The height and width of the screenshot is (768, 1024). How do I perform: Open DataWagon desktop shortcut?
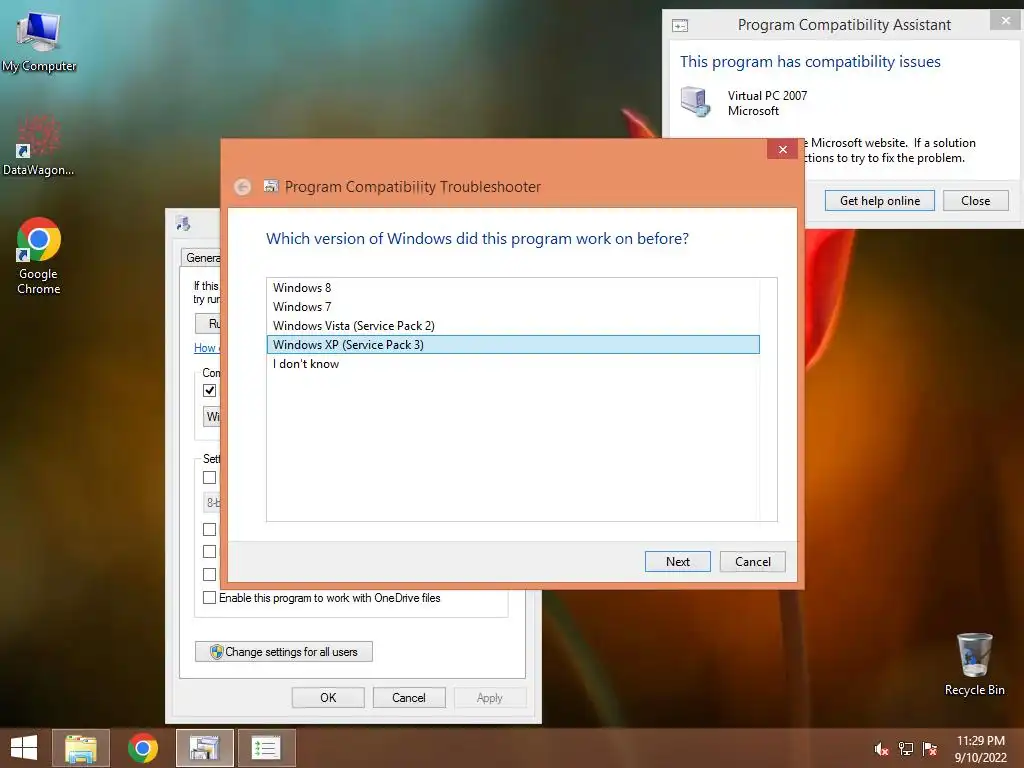click(x=38, y=145)
